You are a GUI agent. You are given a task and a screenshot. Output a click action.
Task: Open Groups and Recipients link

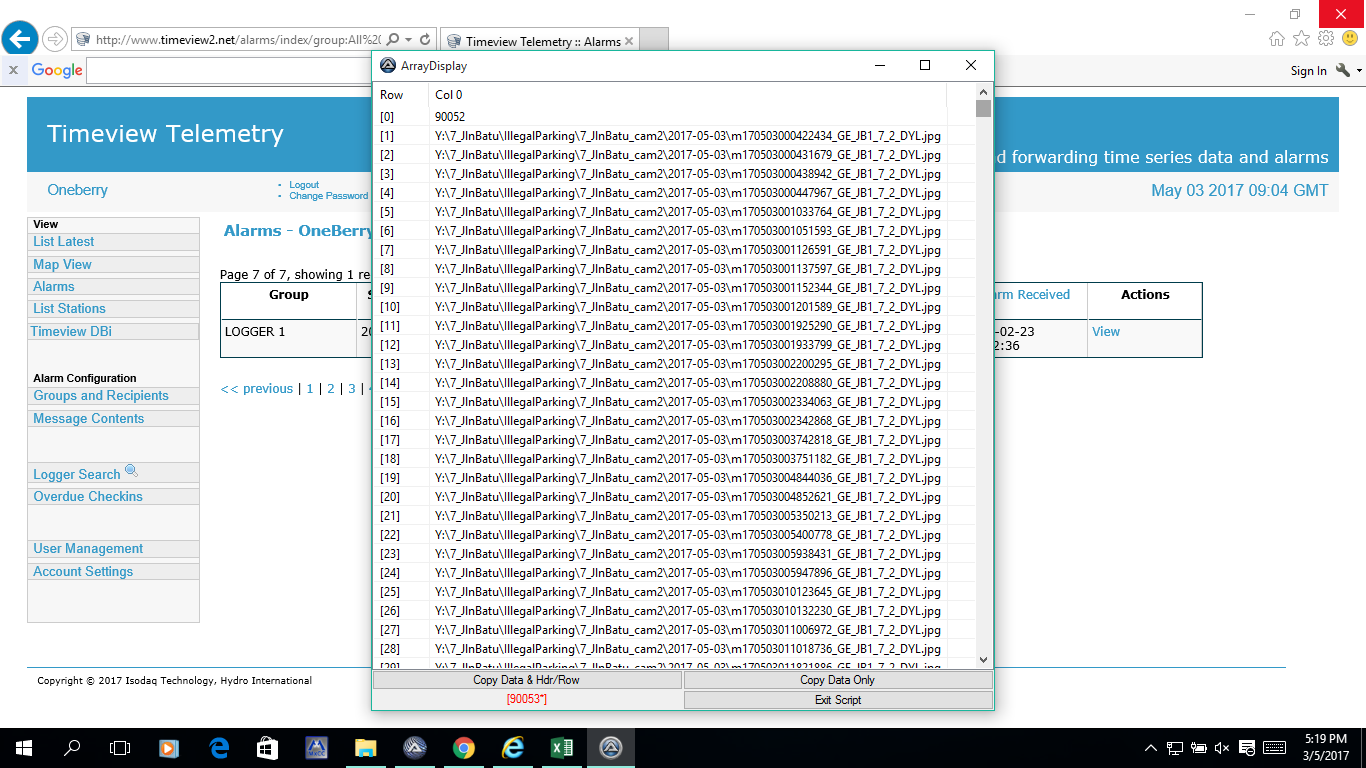101,395
